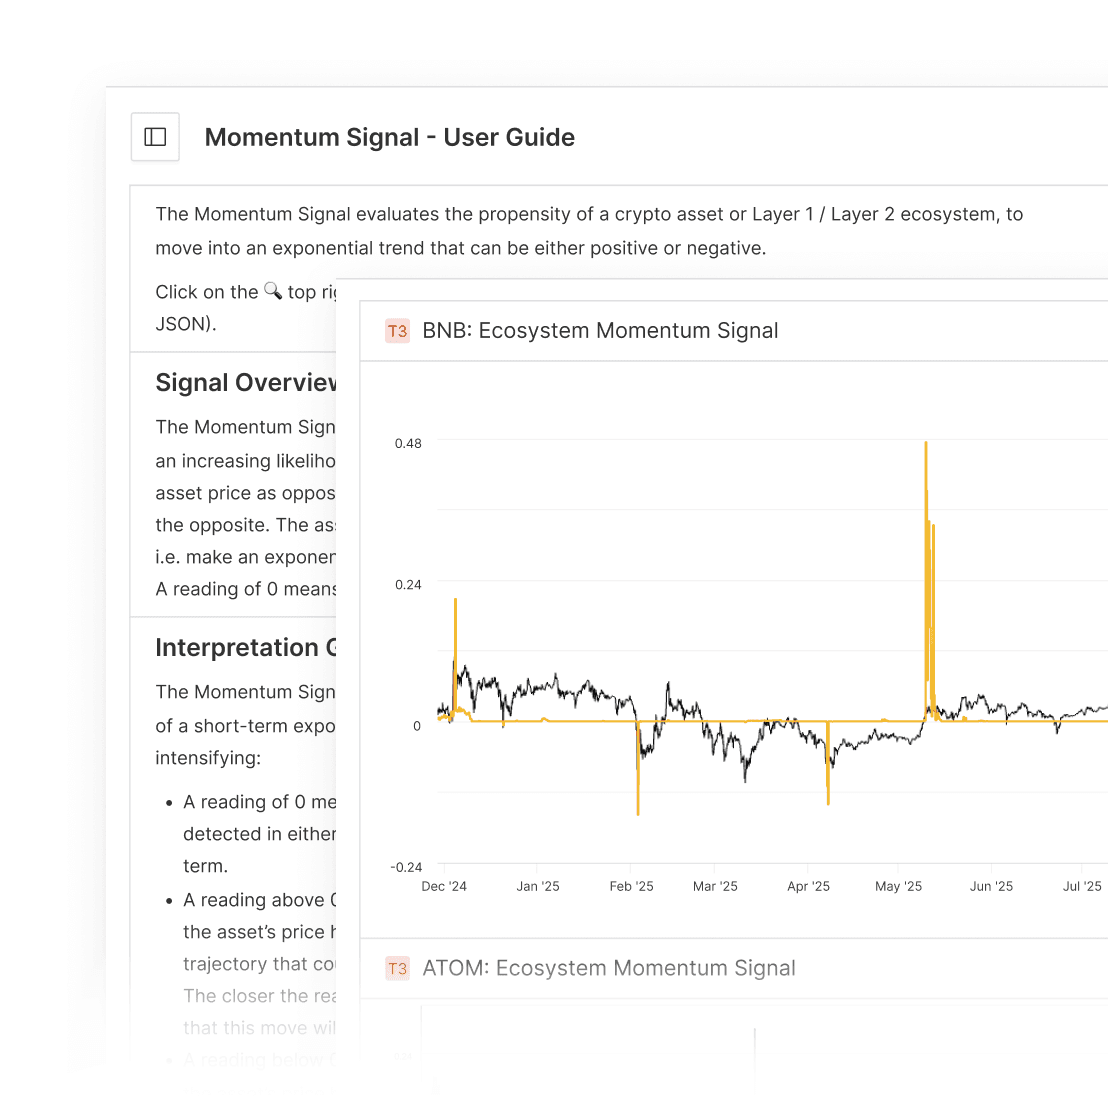Viewport: 1108px width, 1104px height.
Task: Click the Mar '25 axis label
Action: click(715, 886)
